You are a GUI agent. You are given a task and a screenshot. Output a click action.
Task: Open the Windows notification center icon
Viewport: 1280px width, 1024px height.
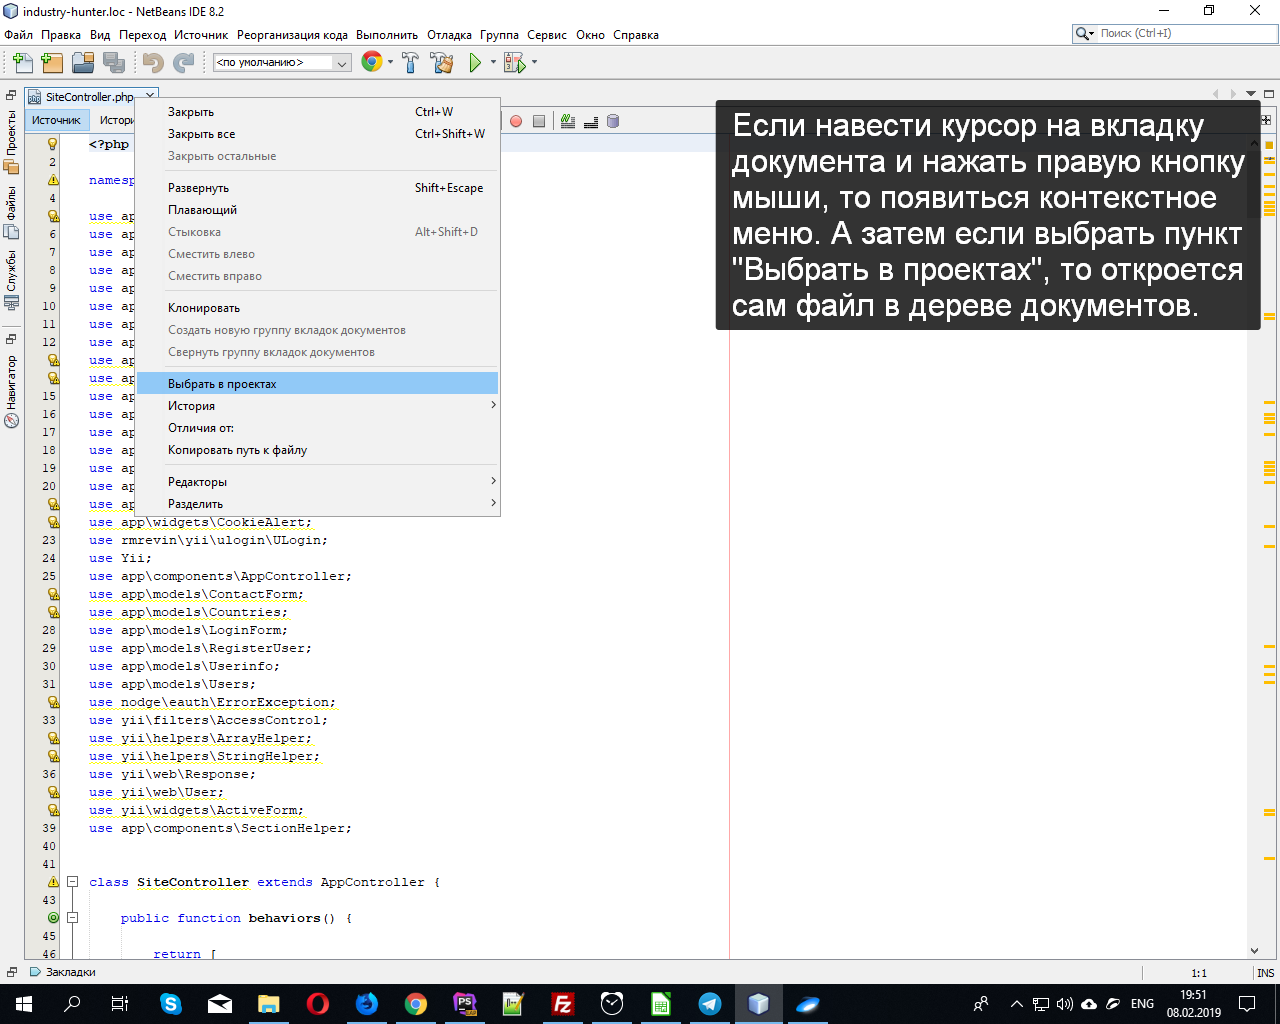click(x=1247, y=1004)
